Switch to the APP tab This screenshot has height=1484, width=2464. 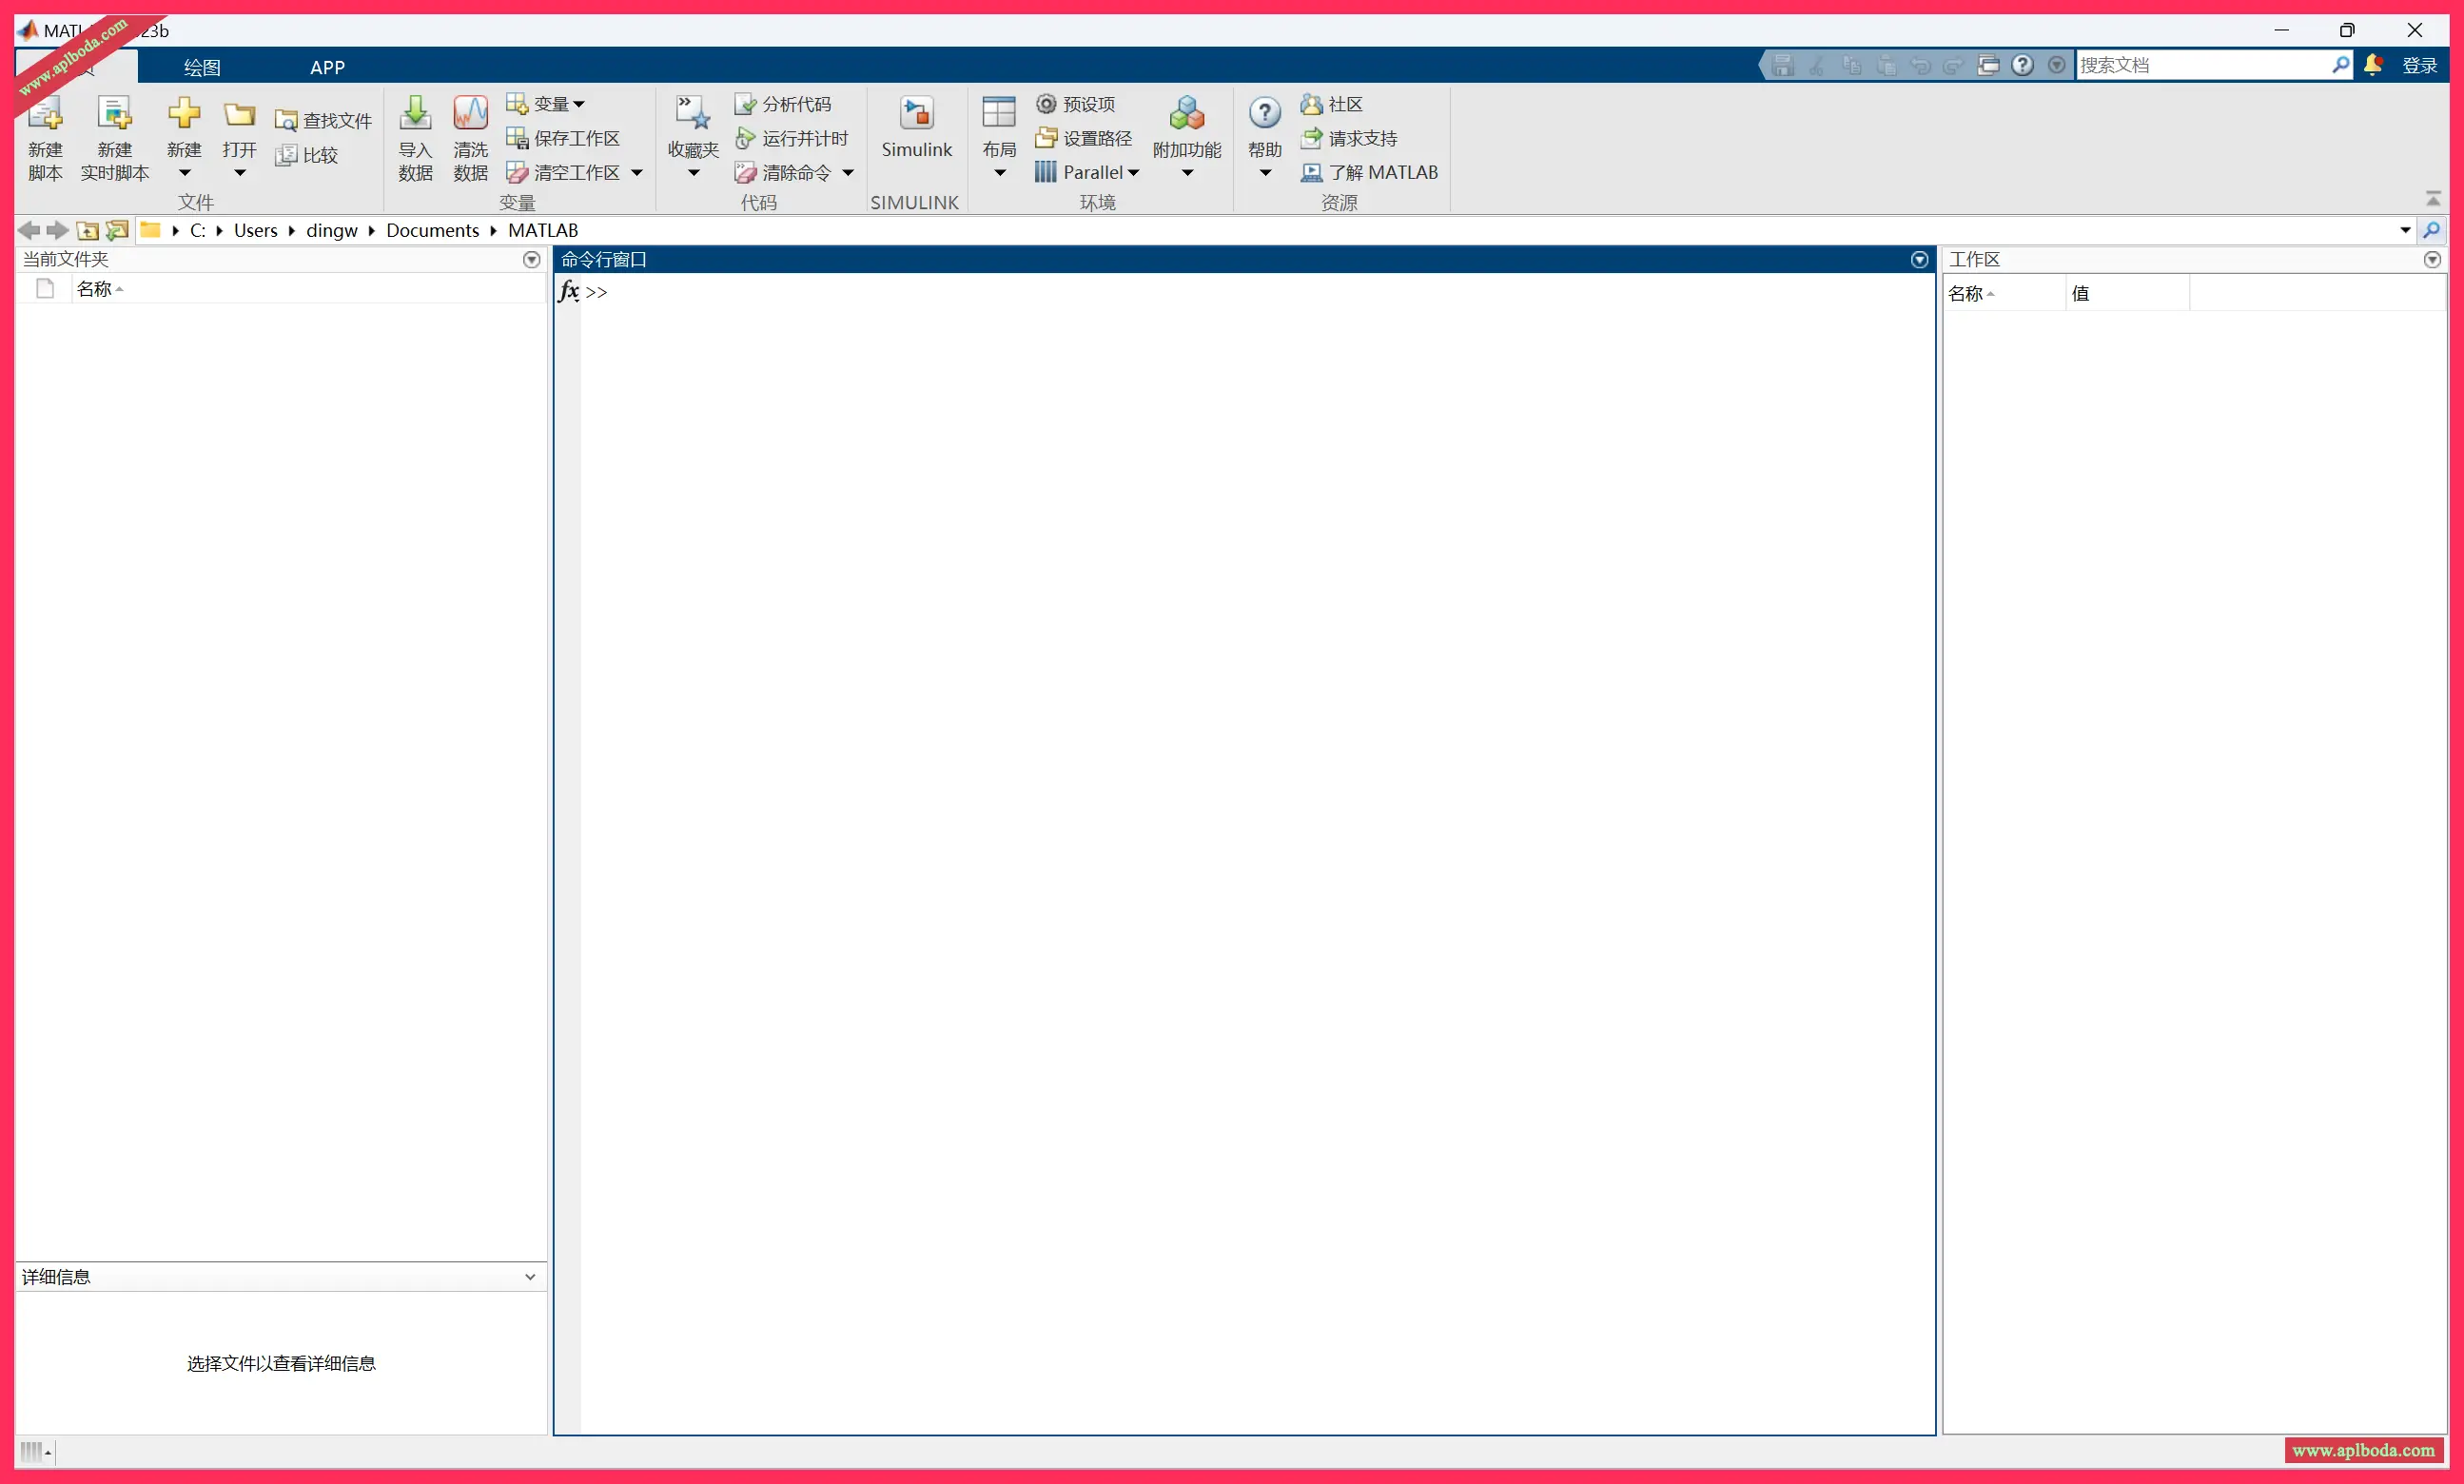coord(327,67)
